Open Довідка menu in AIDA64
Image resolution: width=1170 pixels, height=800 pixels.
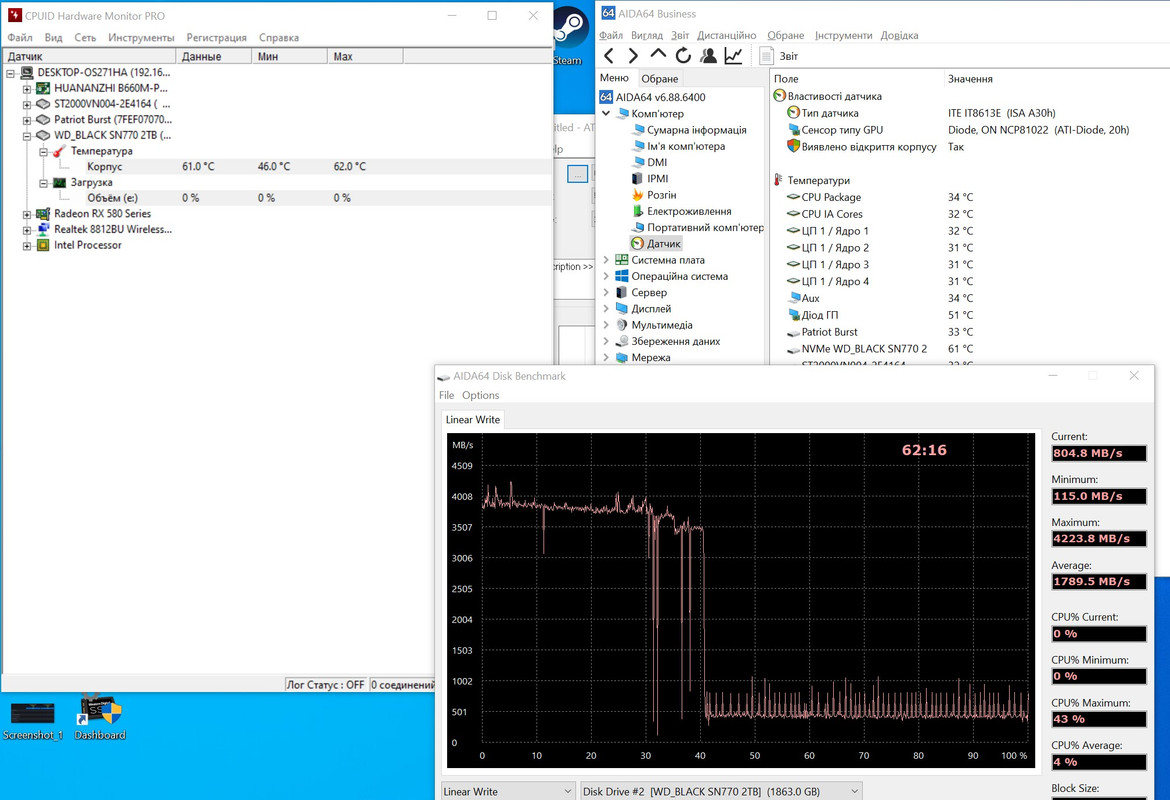899,35
